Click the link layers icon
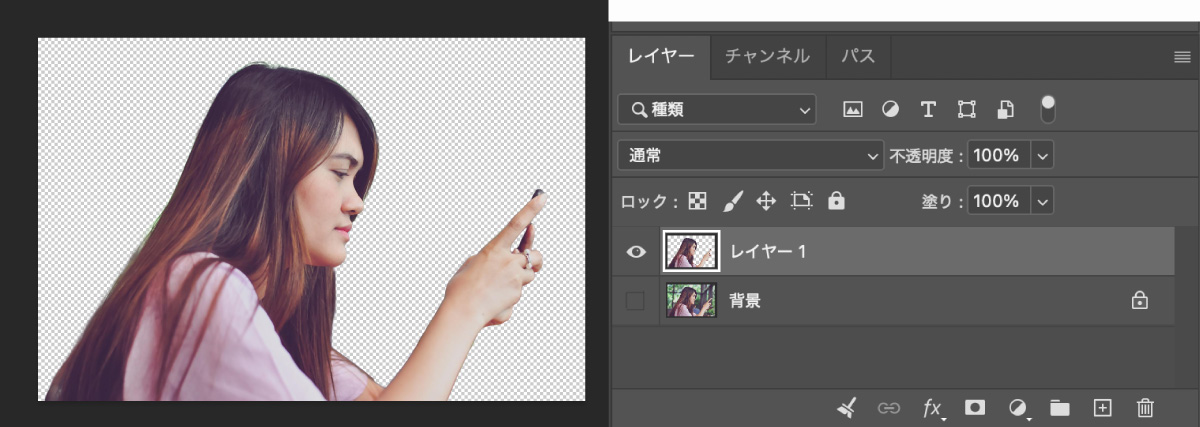1200x427 pixels. click(888, 407)
